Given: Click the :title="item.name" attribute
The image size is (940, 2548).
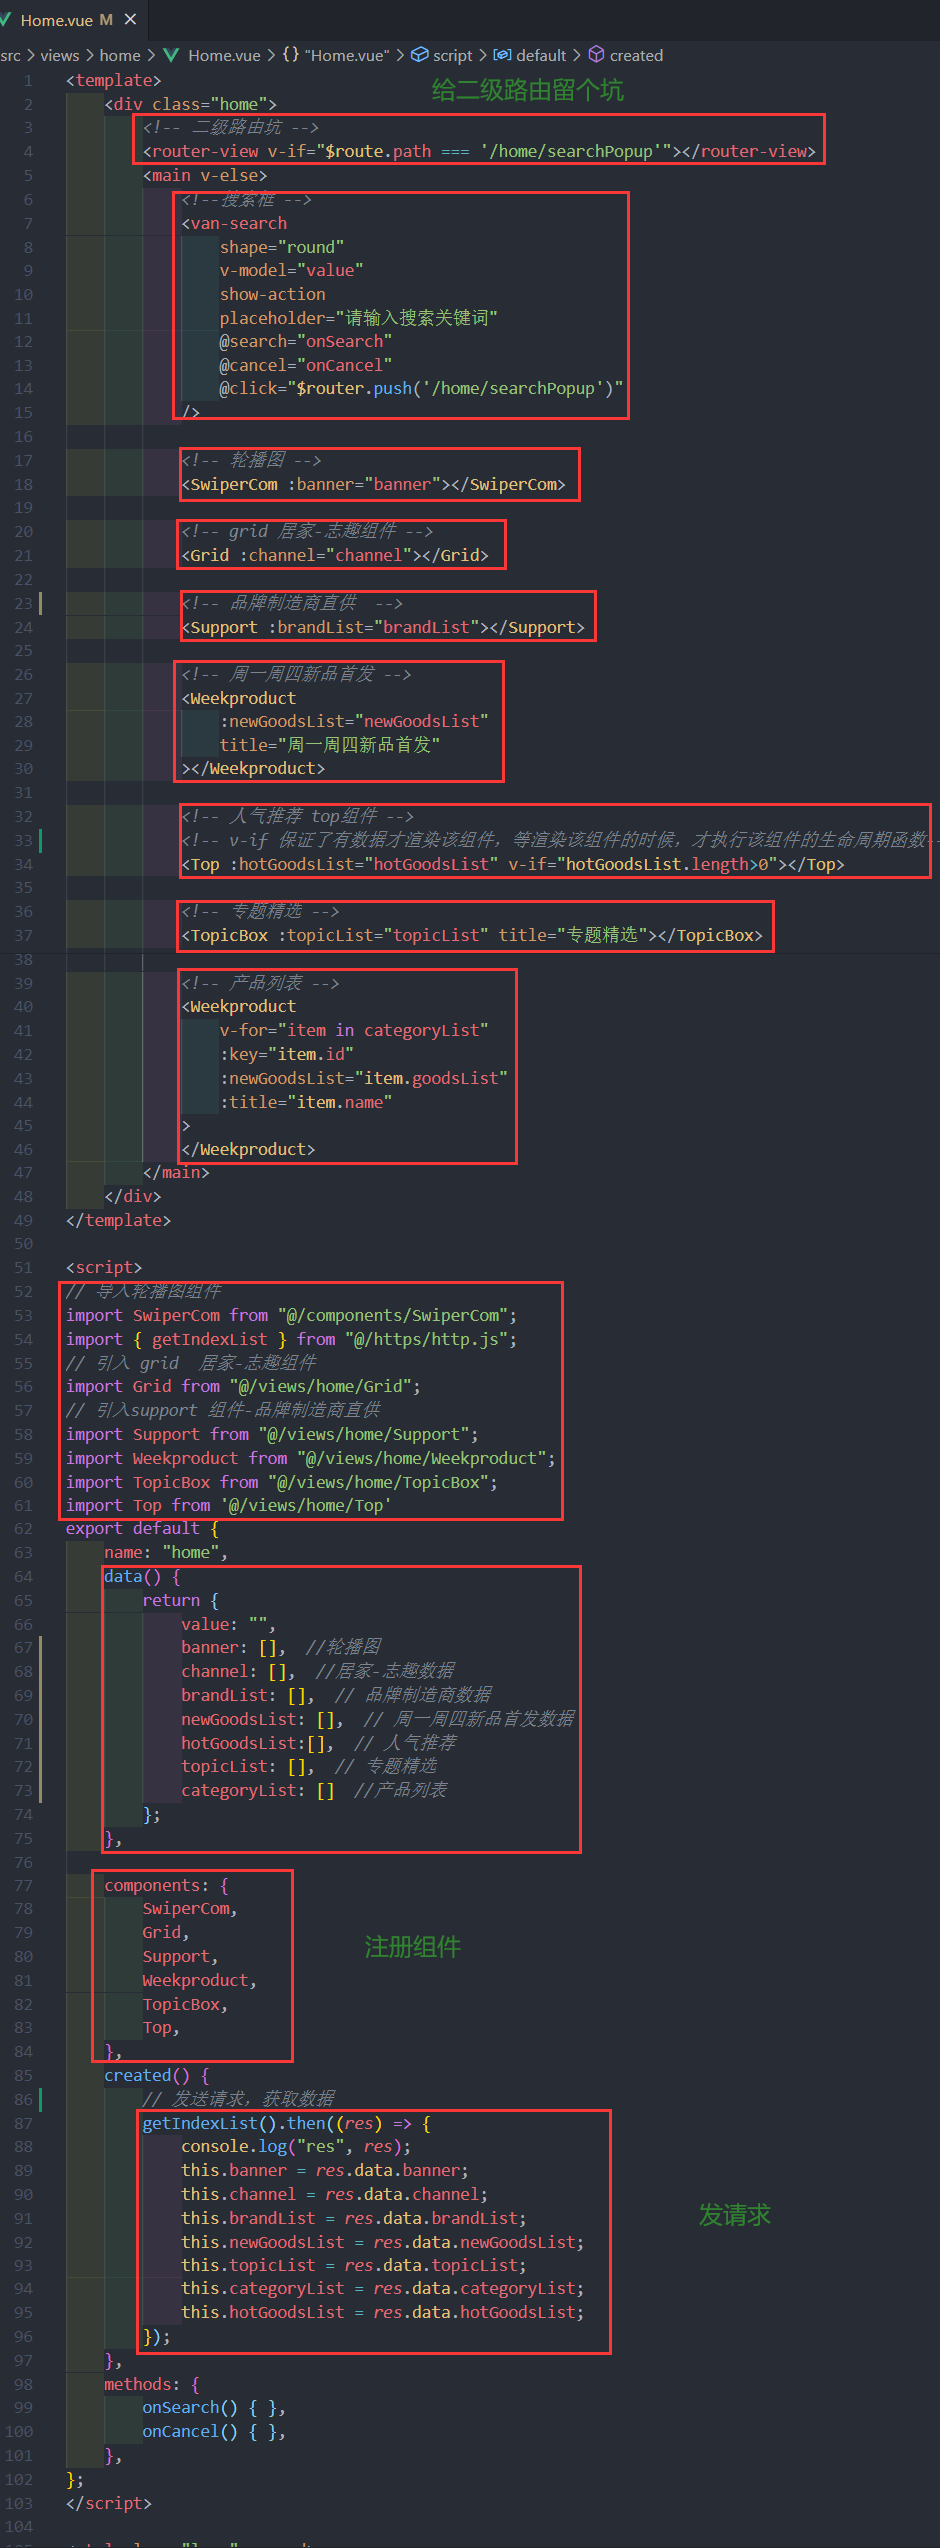Looking at the screenshot, I should tap(306, 1102).
